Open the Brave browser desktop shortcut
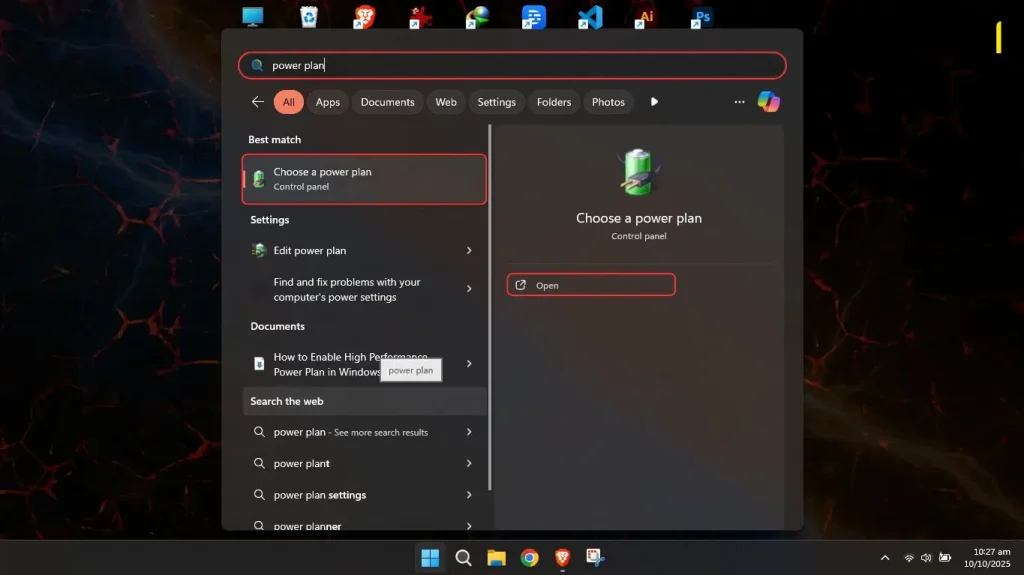1024x575 pixels. 365,17
